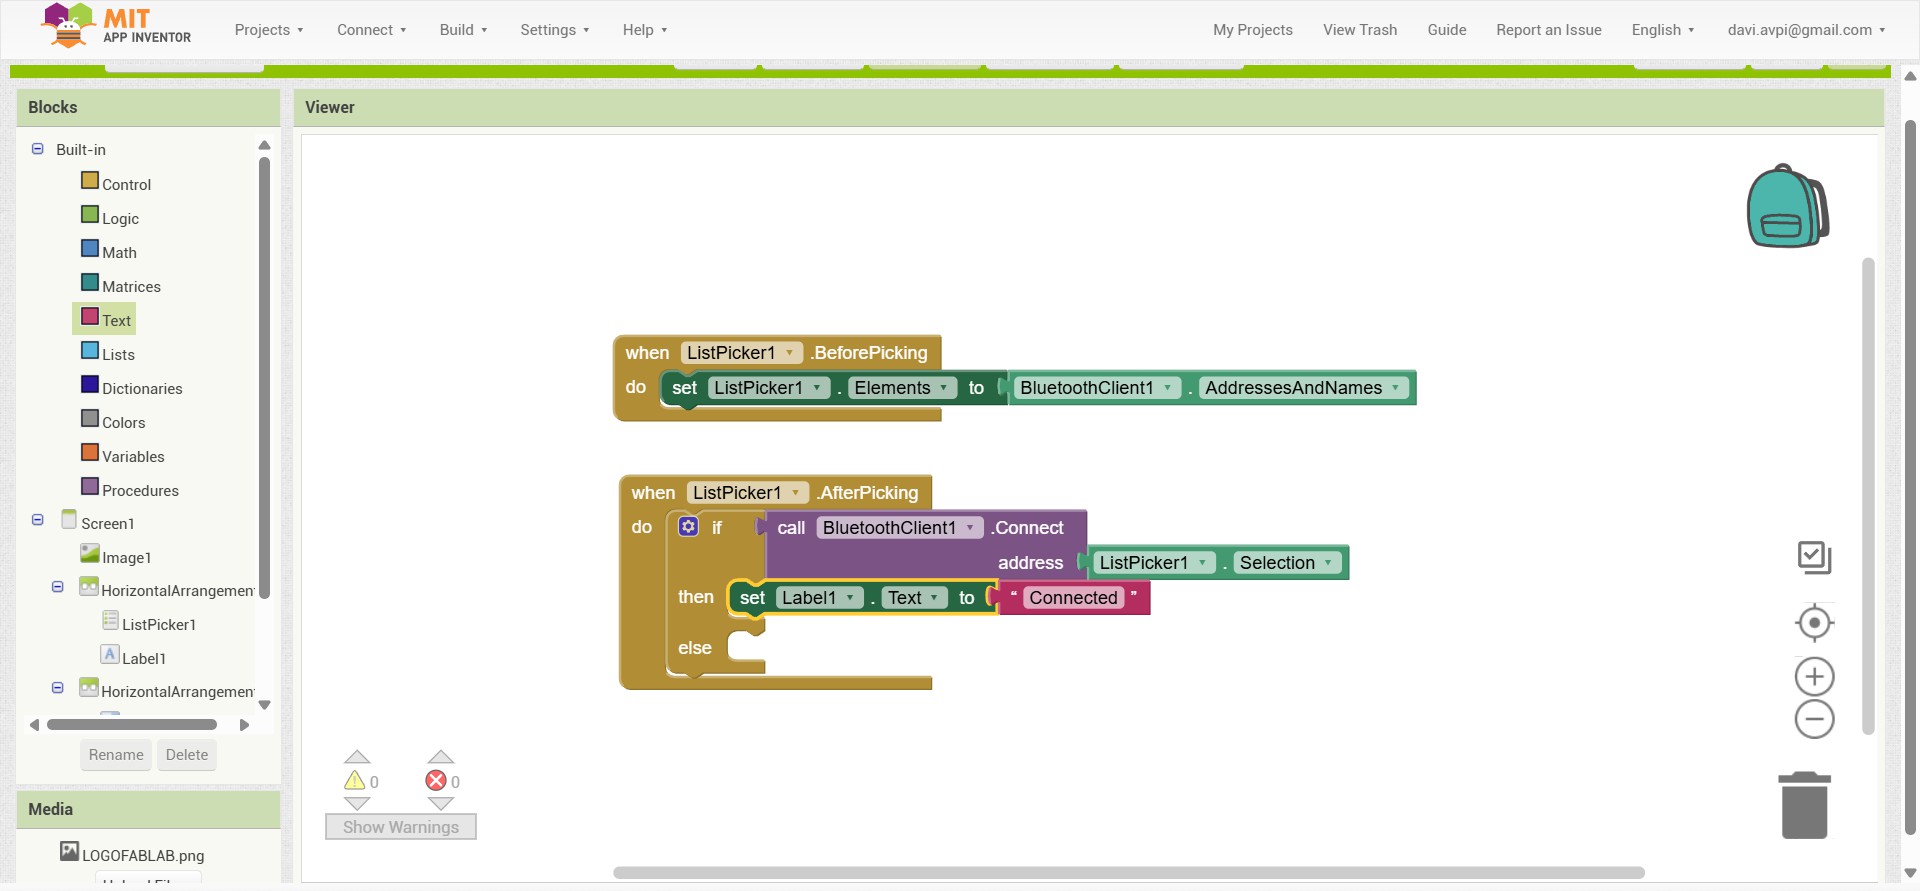Image resolution: width=1920 pixels, height=891 pixels.
Task: Click the red error circle icon
Action: (x=436, y=781)
